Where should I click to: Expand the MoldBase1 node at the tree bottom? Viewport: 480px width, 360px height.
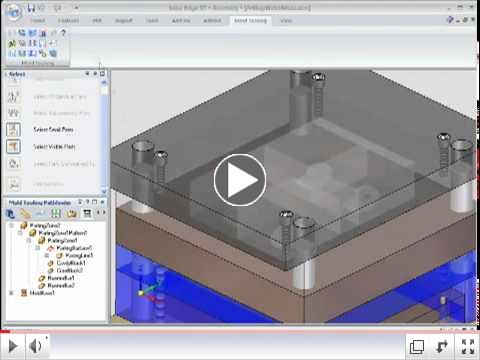(x=11, y=293)
